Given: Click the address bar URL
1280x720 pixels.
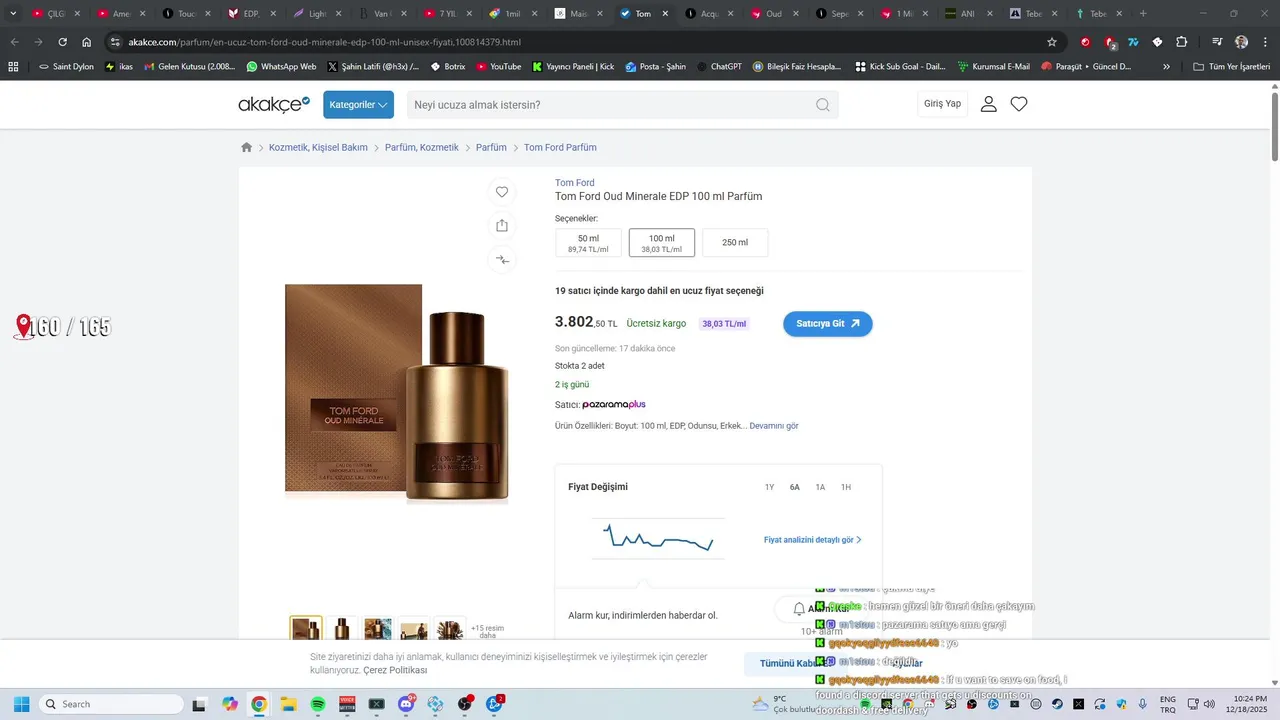Looking at the screenshot, I should pyautogui.click(x=324, y=42).
